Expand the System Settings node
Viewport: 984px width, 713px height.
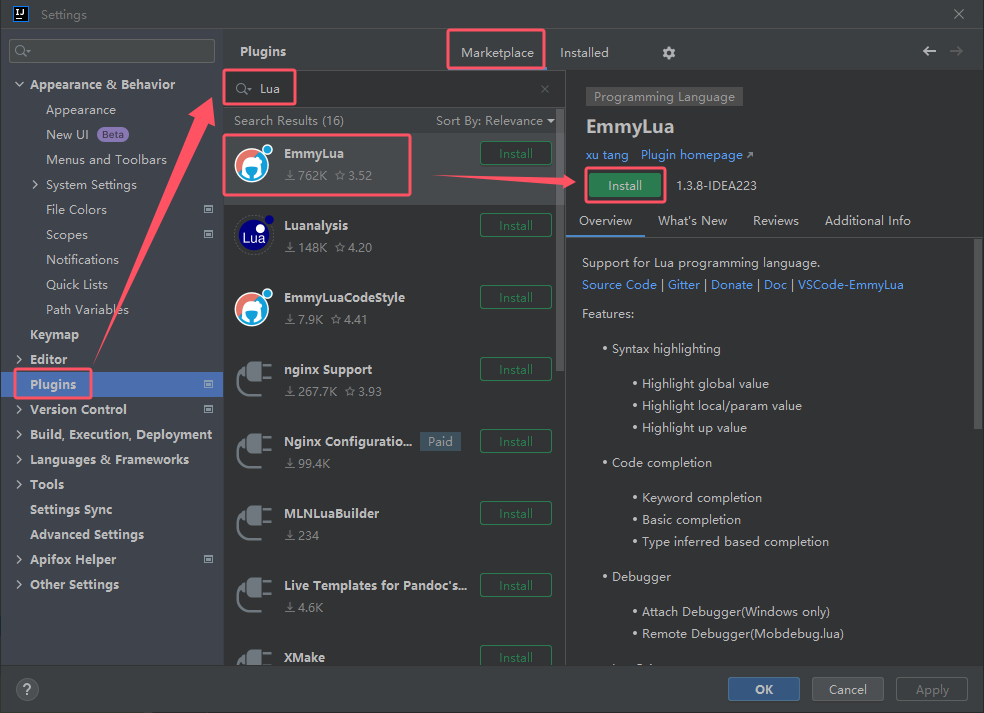(x=35, y=185)
